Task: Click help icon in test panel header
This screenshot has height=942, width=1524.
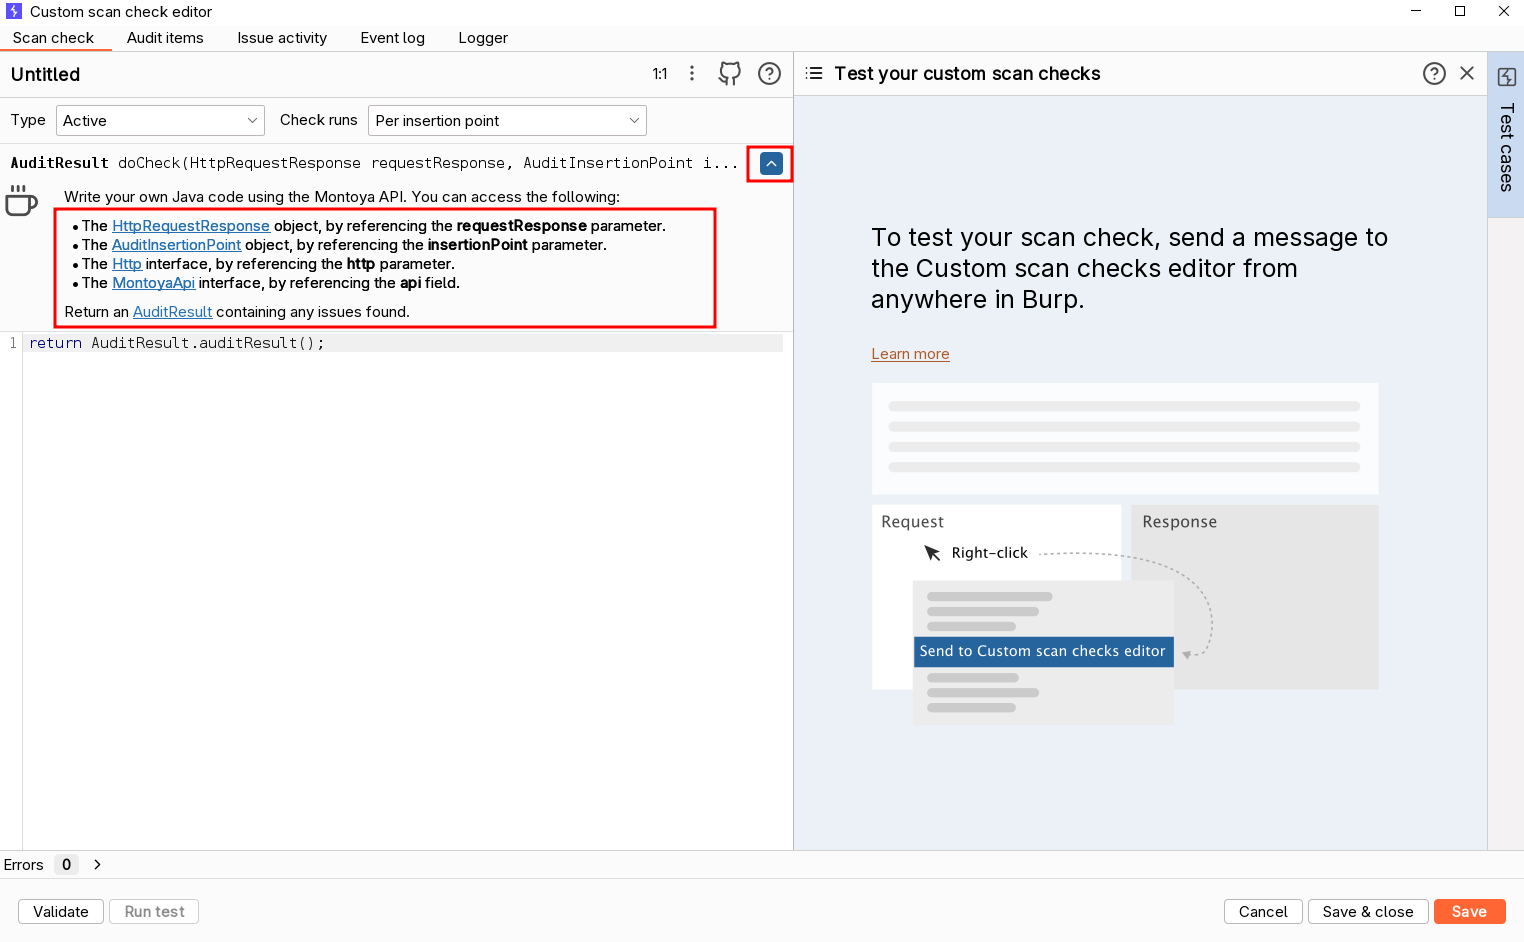Action: (1434, 74)
